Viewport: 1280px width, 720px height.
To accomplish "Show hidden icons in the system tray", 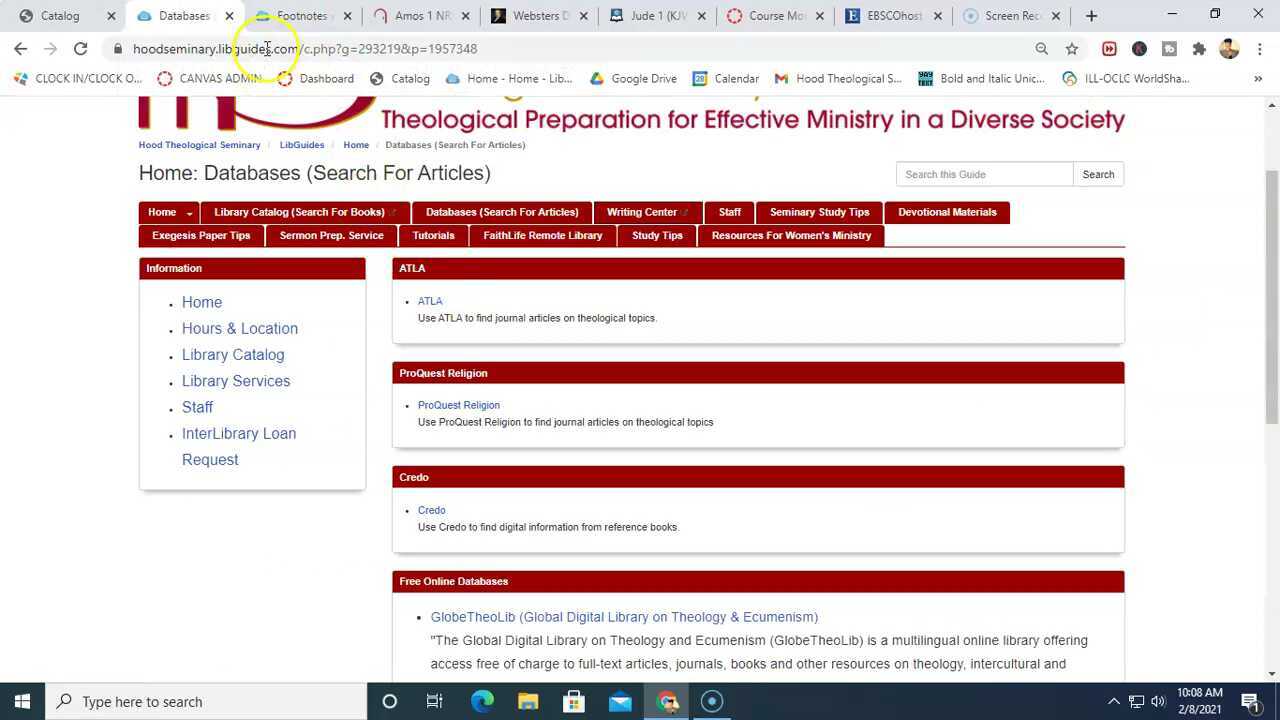I will [1113, 701].
